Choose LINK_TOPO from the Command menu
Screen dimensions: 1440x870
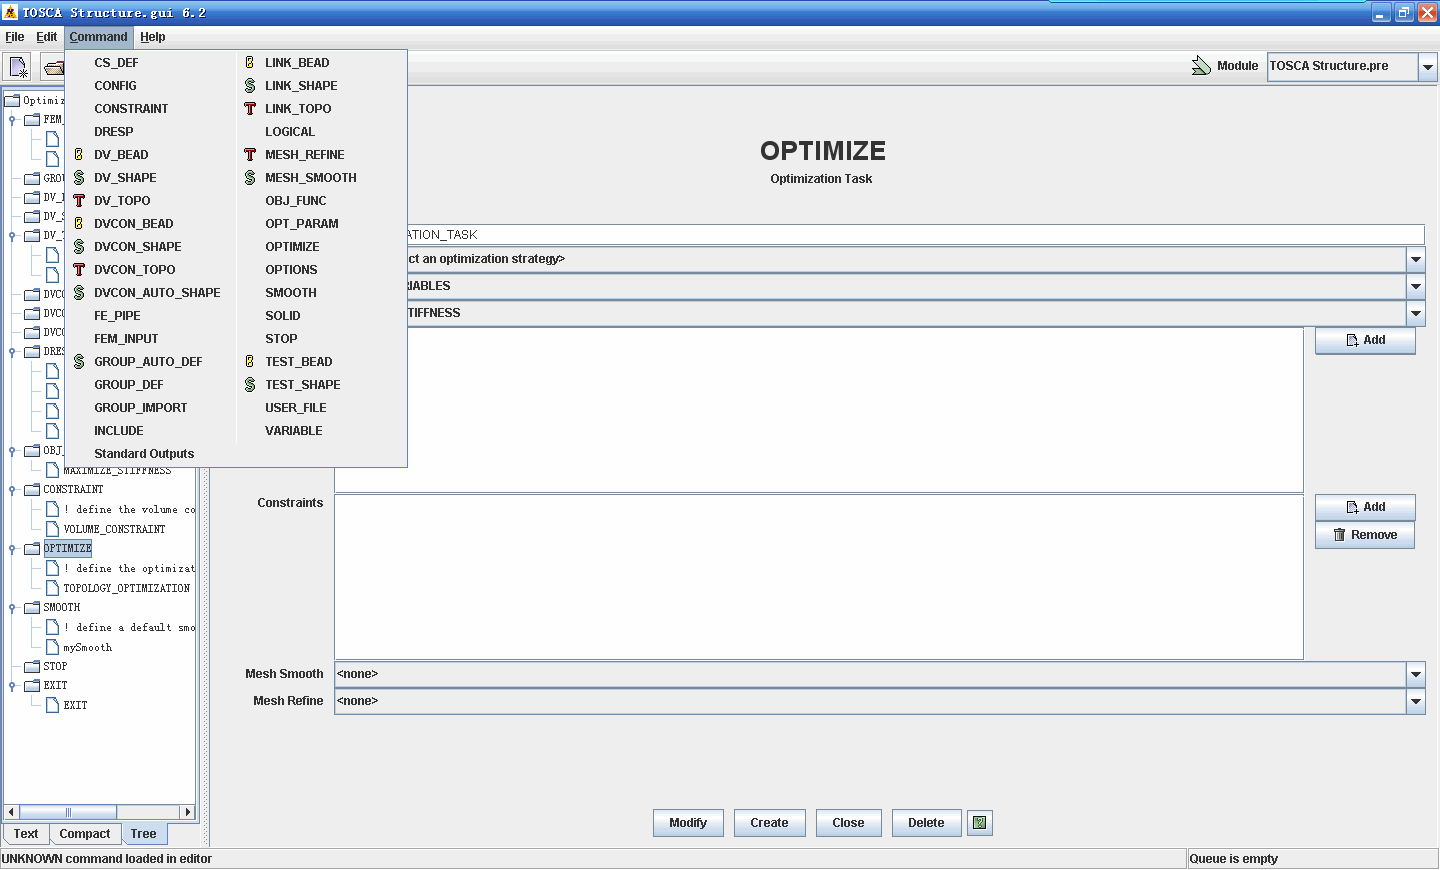[297, 109]
